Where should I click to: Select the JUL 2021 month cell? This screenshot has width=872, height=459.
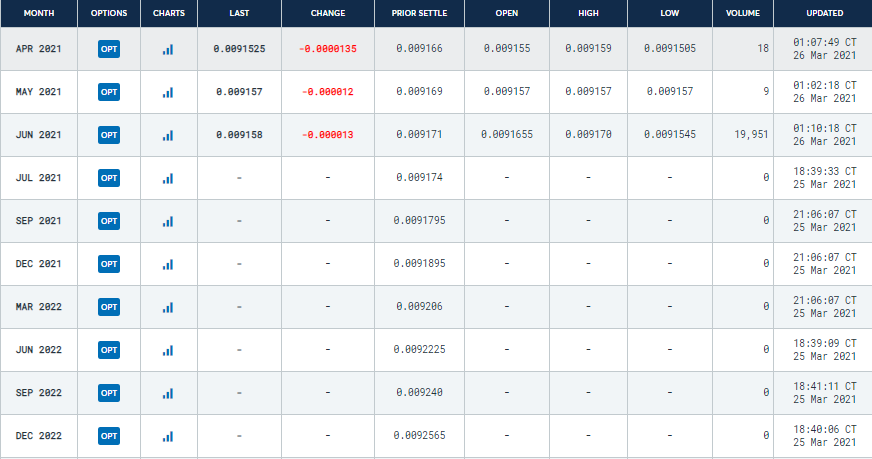pos(38,178)
